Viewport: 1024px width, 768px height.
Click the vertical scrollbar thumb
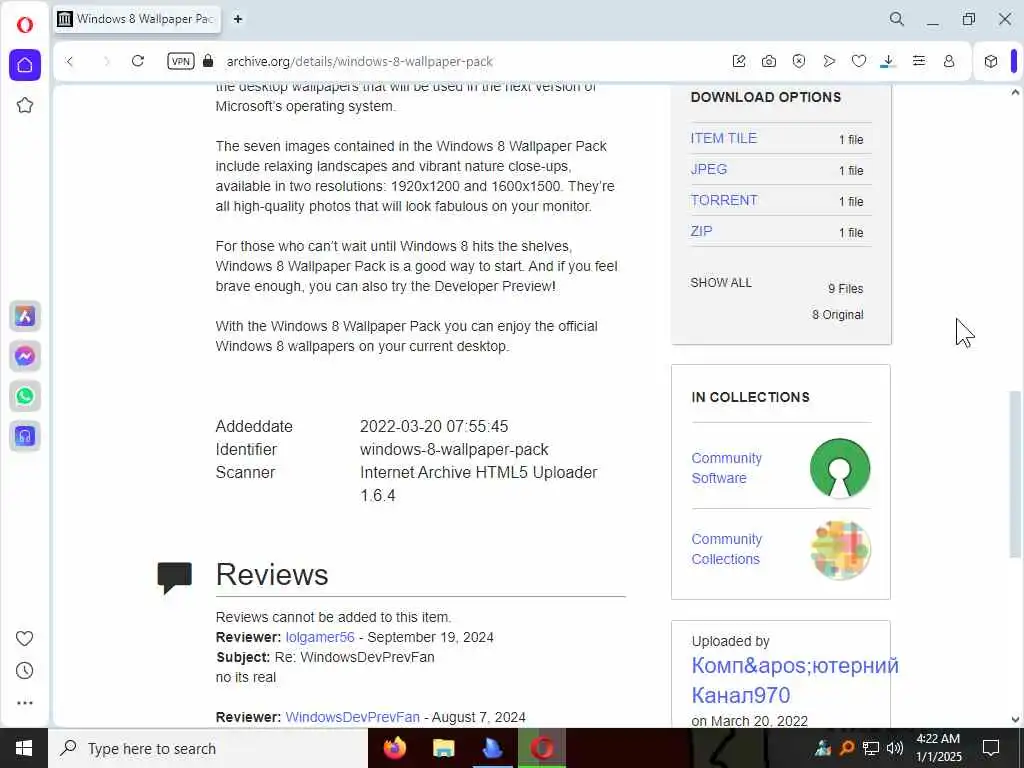(x=1015, y=474)
